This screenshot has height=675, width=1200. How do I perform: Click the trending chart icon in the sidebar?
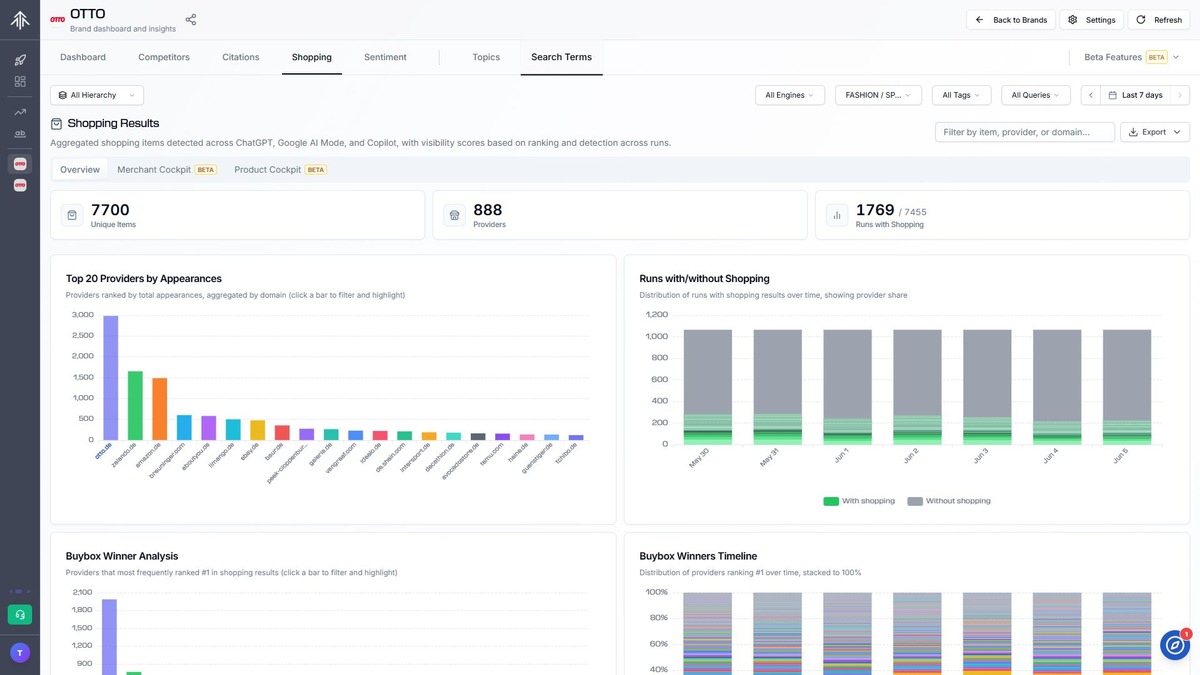[x=20, y=112]
